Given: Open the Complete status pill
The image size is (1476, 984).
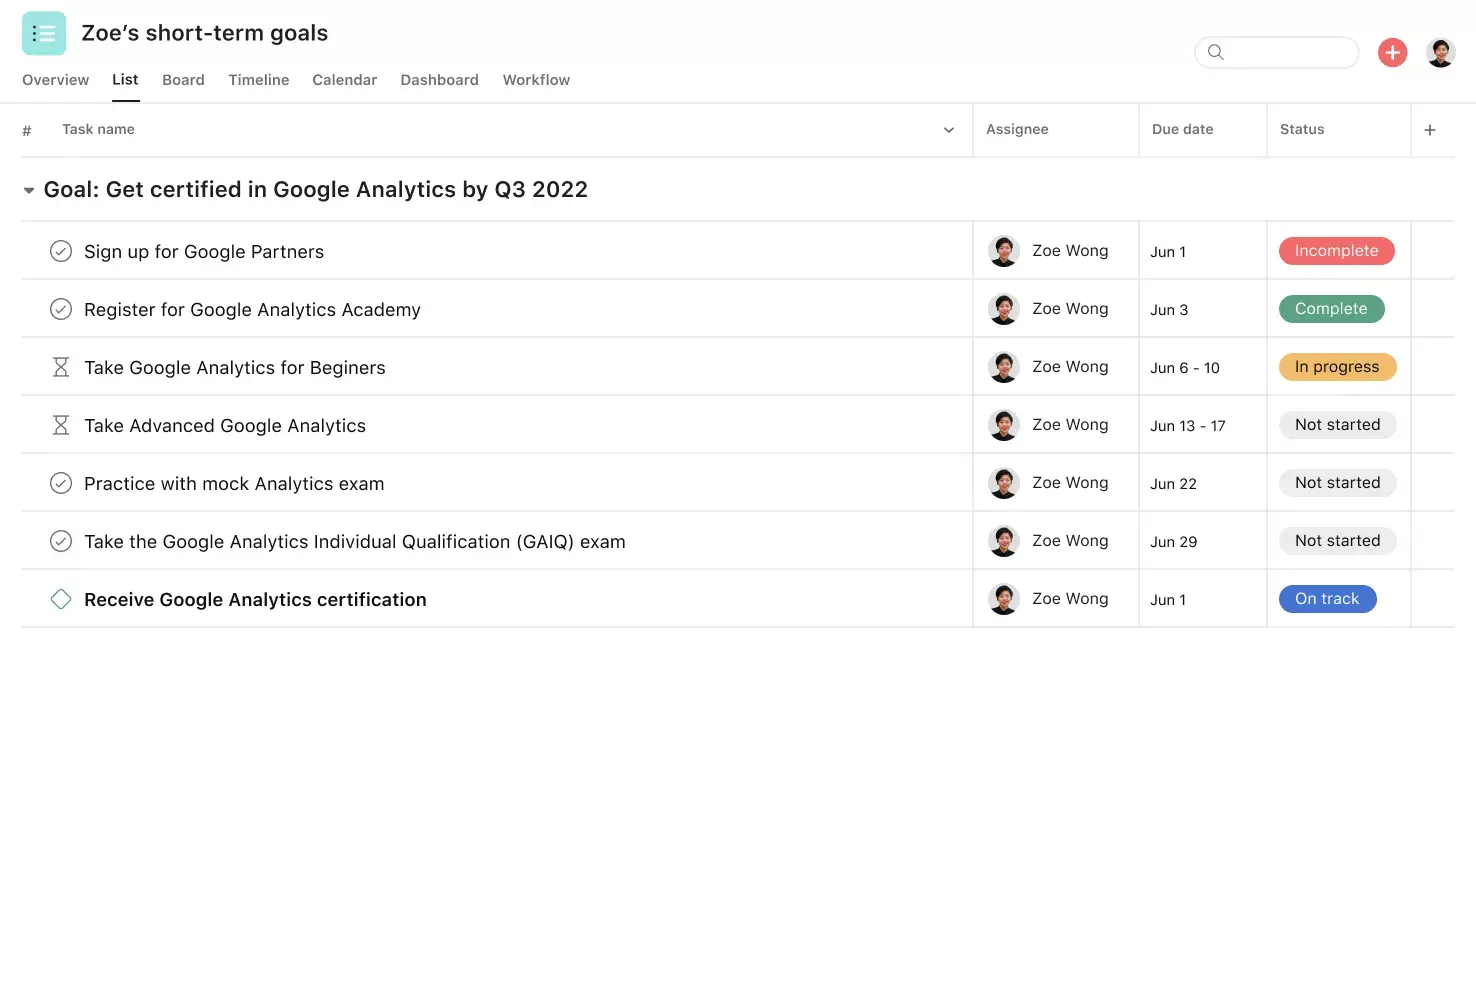Looking at the screenshot, I should click(x=1331, y=309).
